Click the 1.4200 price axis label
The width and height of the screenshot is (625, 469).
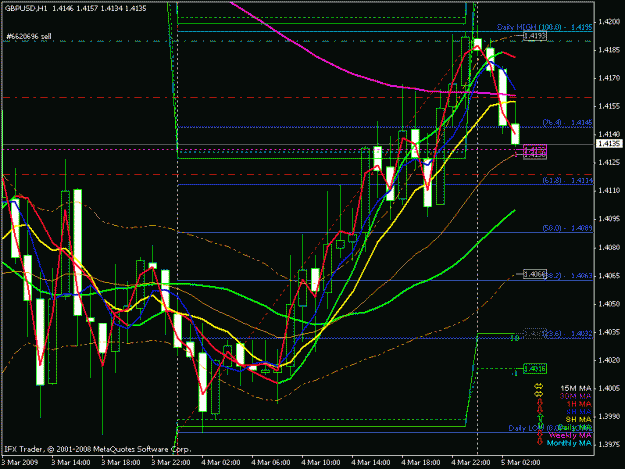(x=609, y=22)
